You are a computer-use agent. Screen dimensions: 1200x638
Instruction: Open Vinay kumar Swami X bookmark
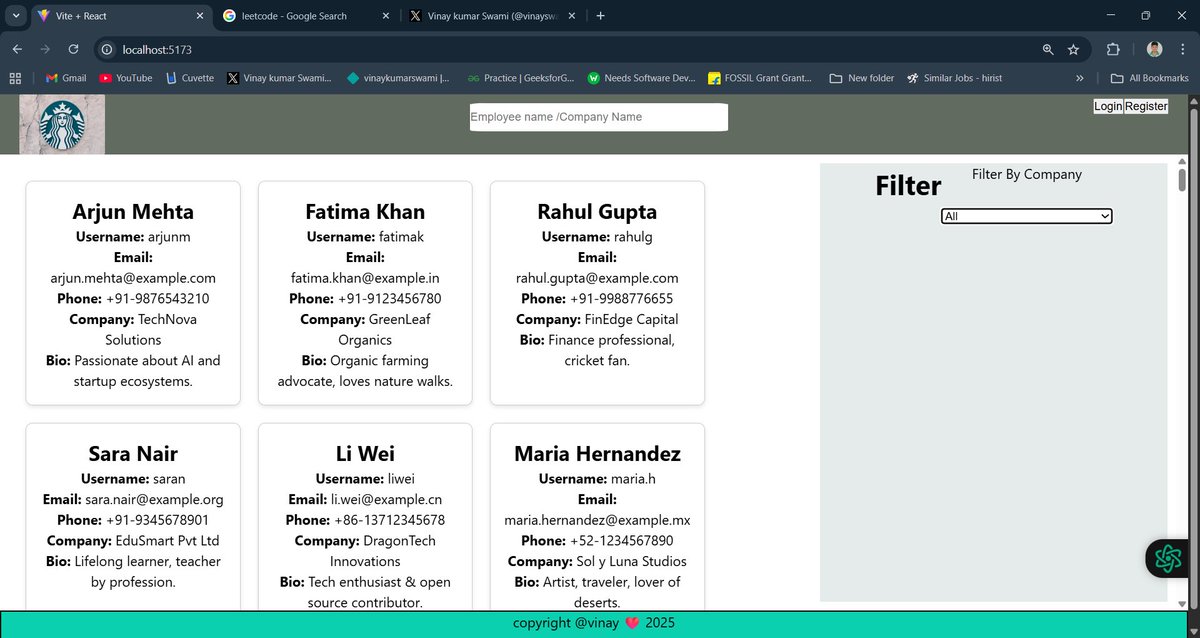click(279, 78)
